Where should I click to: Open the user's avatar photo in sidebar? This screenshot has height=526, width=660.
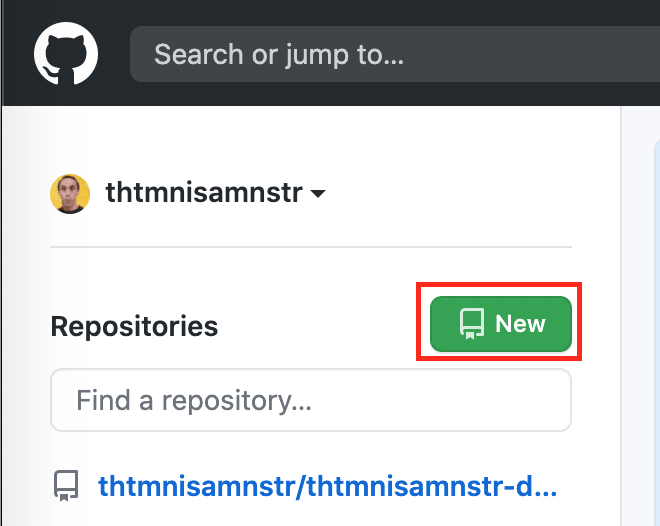click(70, 194)
